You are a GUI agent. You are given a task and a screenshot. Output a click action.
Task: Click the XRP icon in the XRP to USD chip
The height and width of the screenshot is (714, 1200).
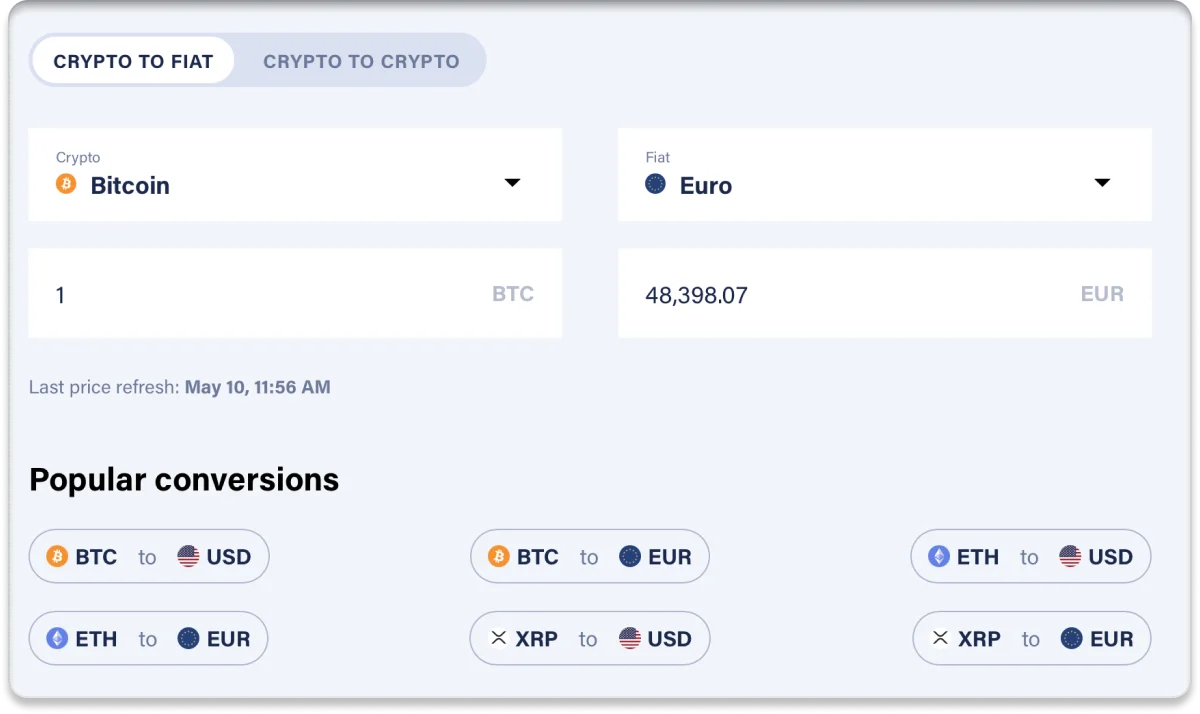(x=498, y=638)
